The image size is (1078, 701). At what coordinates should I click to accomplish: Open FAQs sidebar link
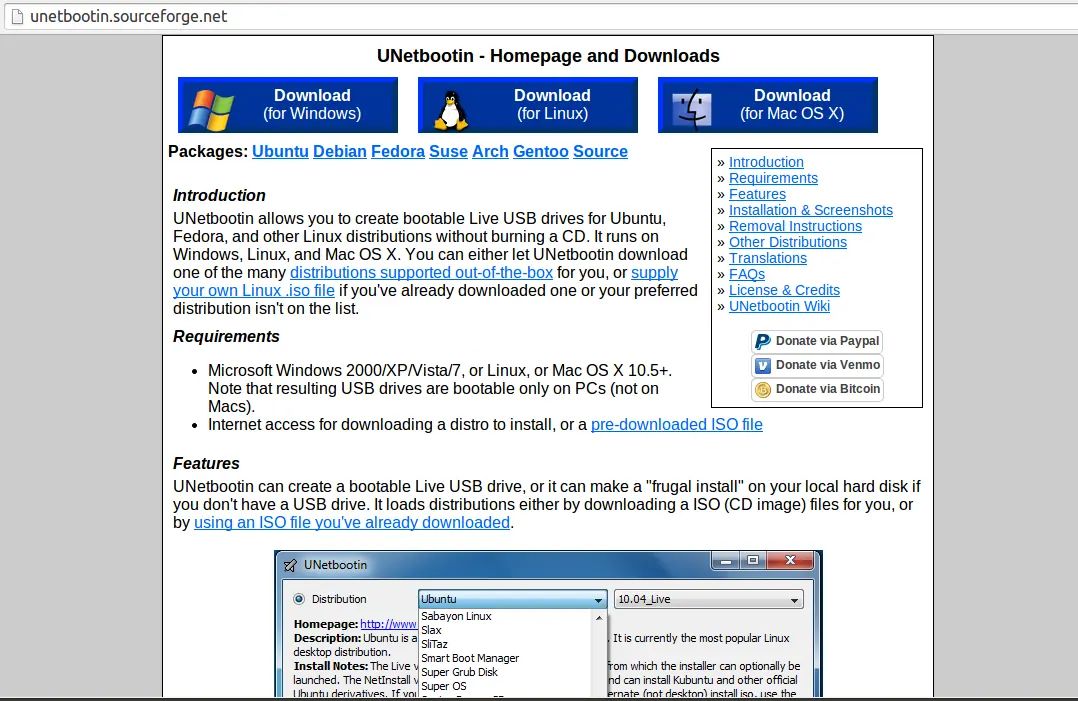(747, 274)
